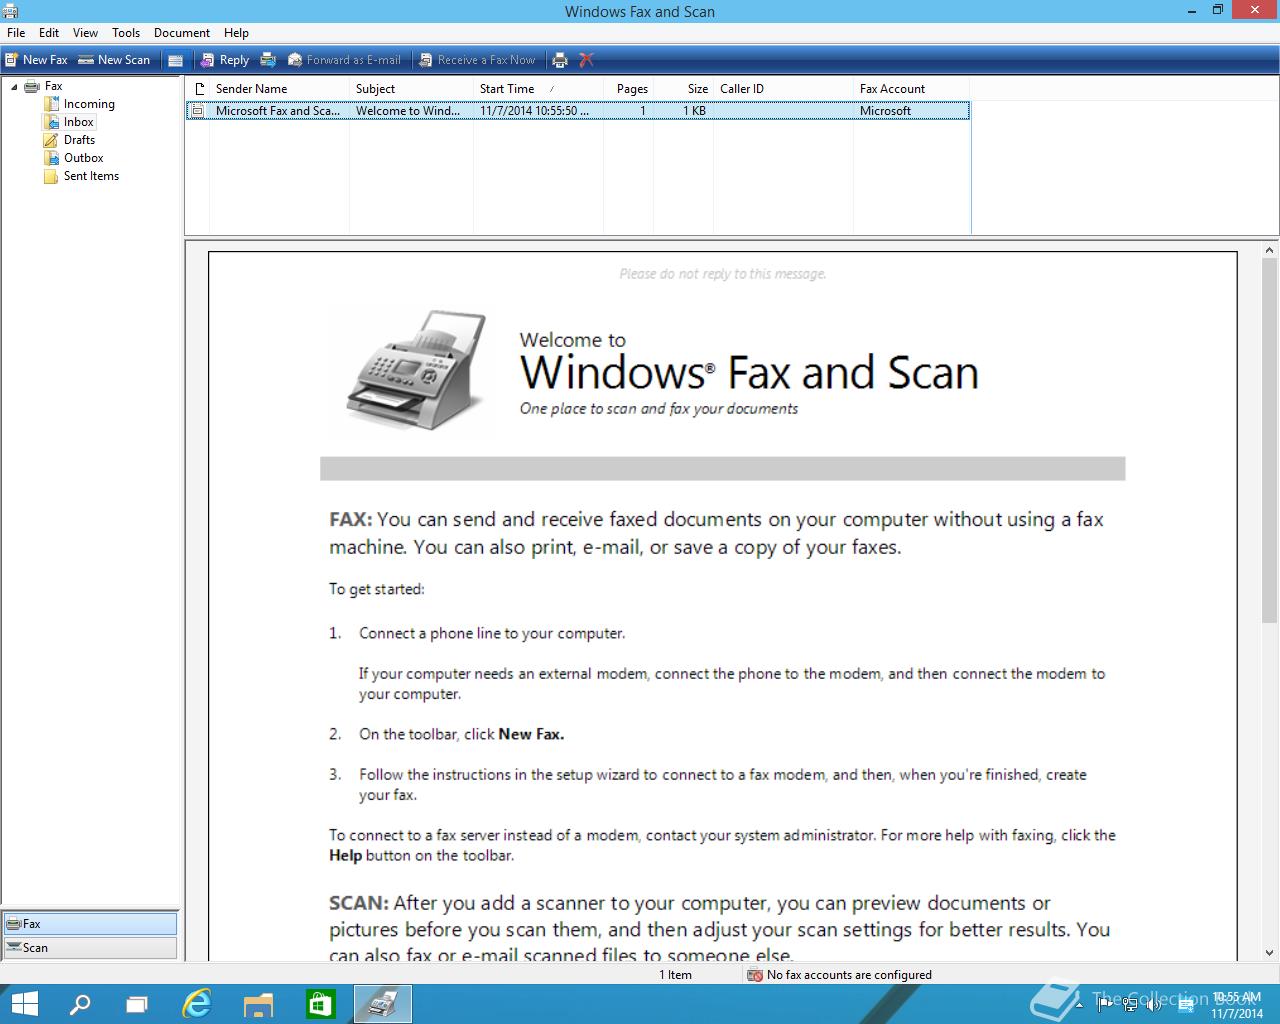1280x1024 pixels.
Task: Open the File menu
Action: click(x=16, y=33)
